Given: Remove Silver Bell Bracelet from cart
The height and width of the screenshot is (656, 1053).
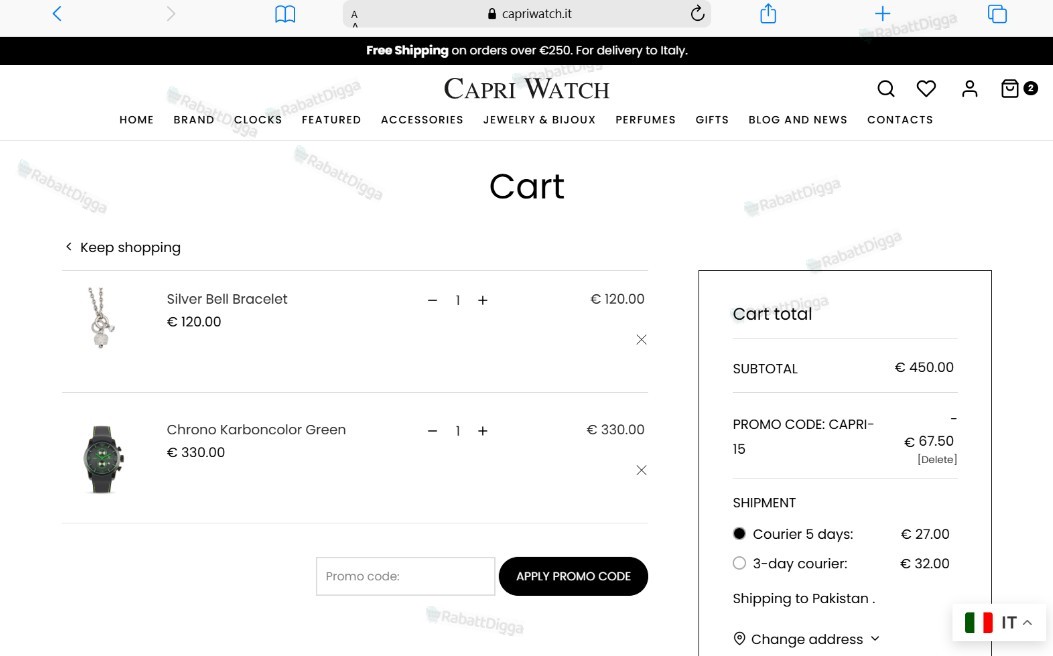Looking at the screenshot, I should (x=641, y=340).
